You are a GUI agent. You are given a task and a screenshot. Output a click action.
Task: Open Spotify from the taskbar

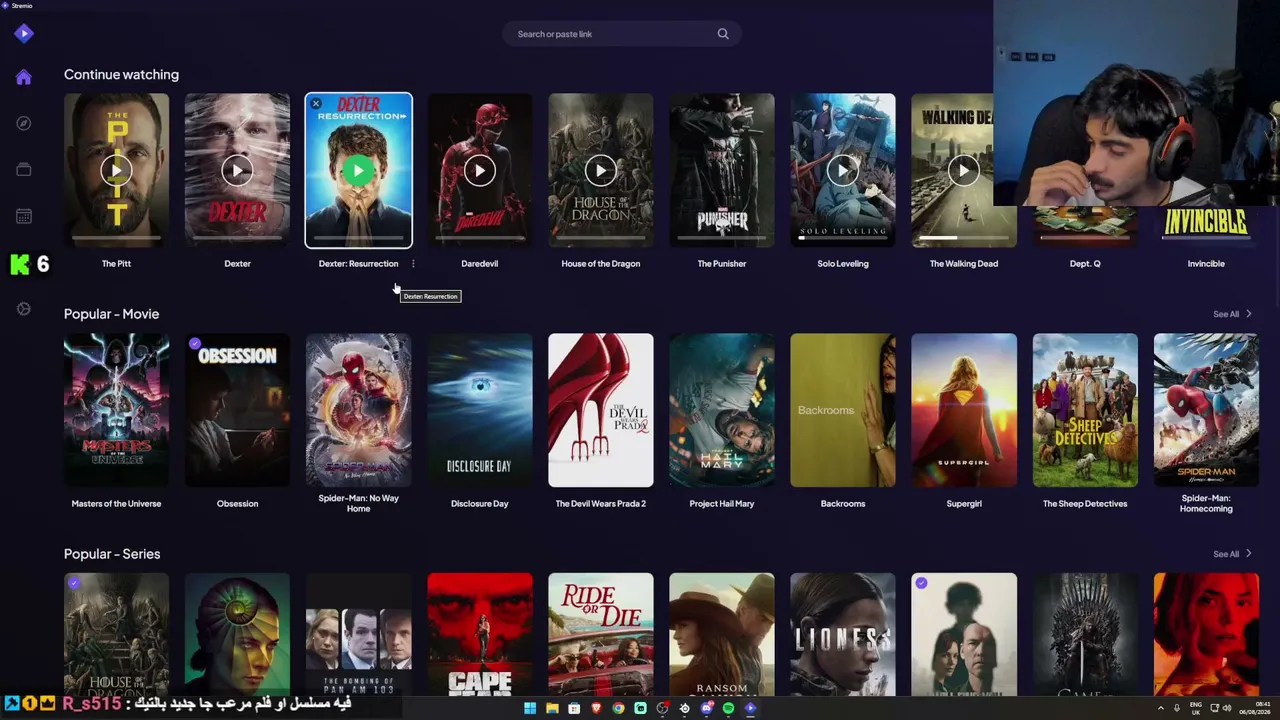click(728, 708)
